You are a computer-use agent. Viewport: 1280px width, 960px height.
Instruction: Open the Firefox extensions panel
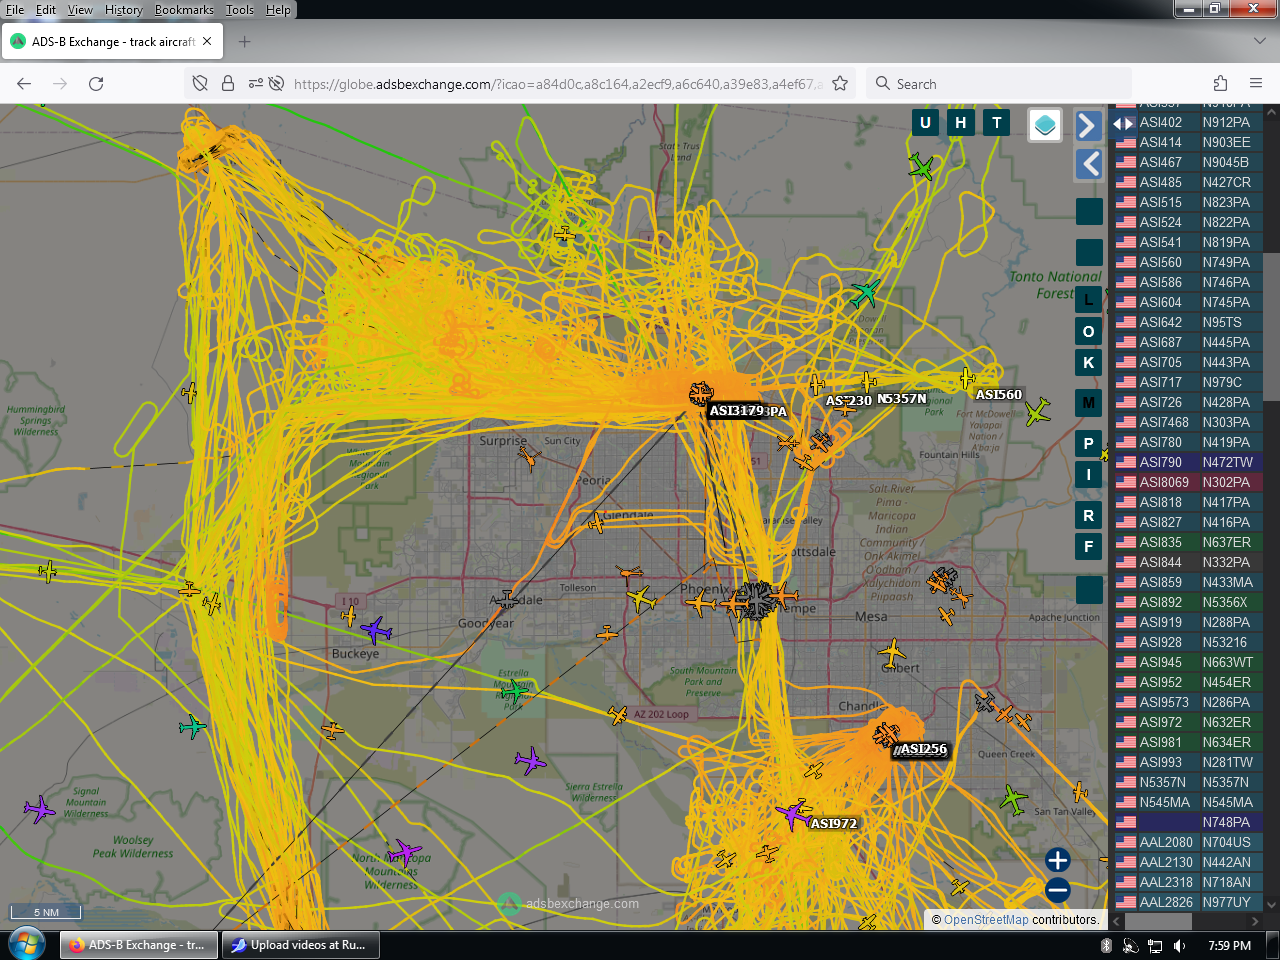(1220, 84)
